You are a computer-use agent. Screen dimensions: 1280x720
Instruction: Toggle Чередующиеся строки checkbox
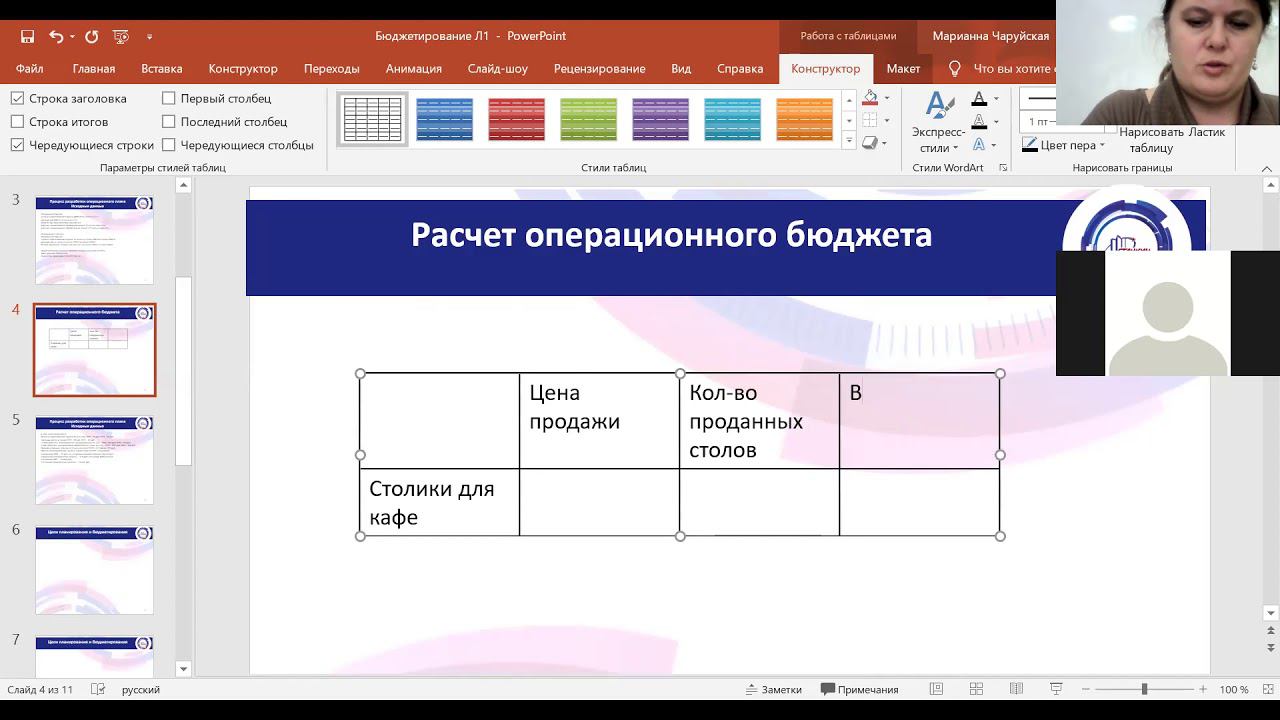[17, 145]
